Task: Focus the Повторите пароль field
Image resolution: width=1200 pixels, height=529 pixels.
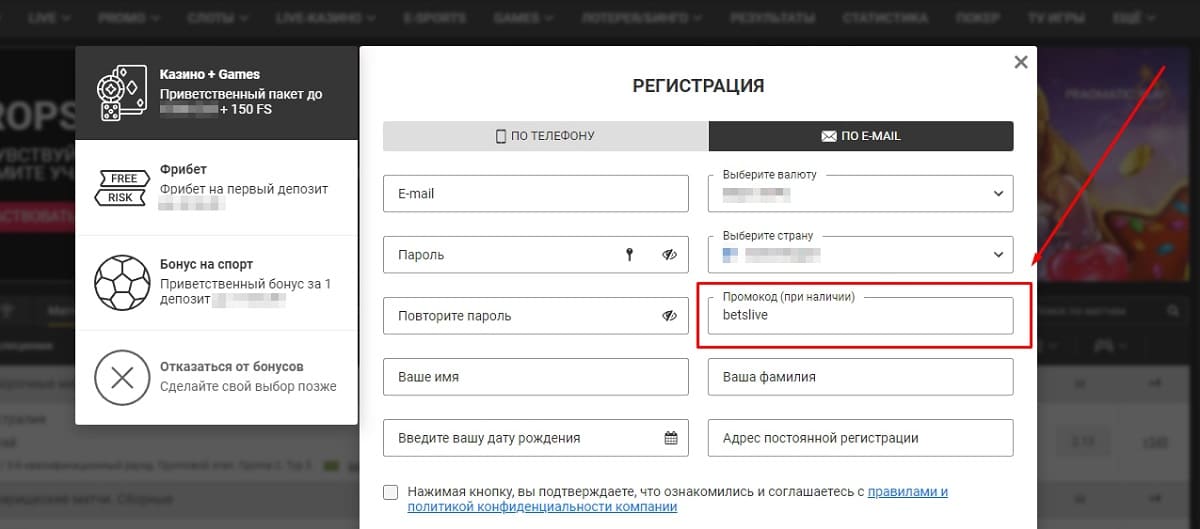Action: (536, 316)
